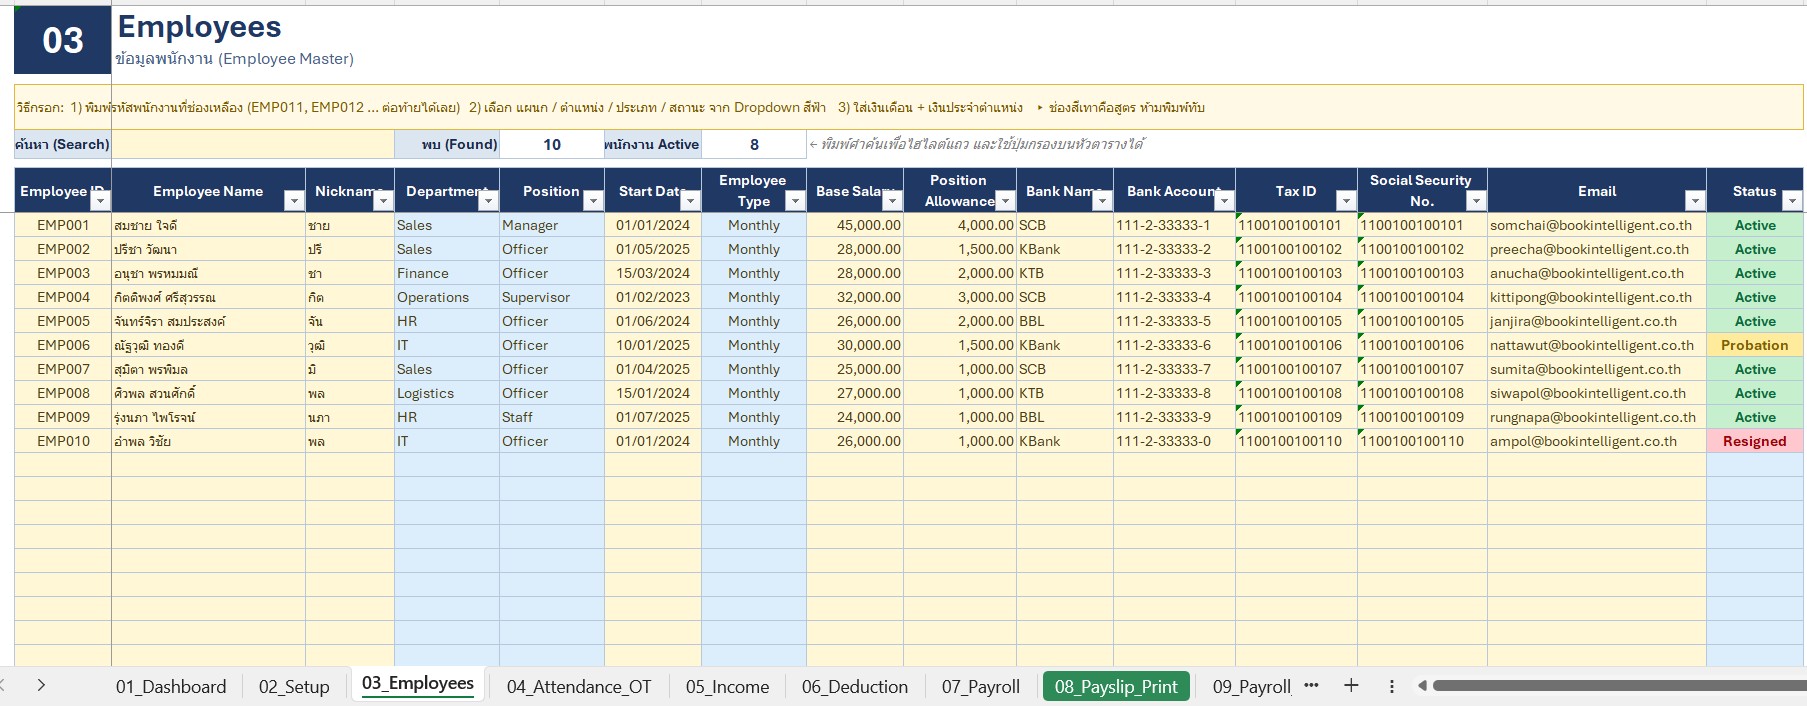
Task: Open the Department column filter dropdown
Action: [488, 201]
